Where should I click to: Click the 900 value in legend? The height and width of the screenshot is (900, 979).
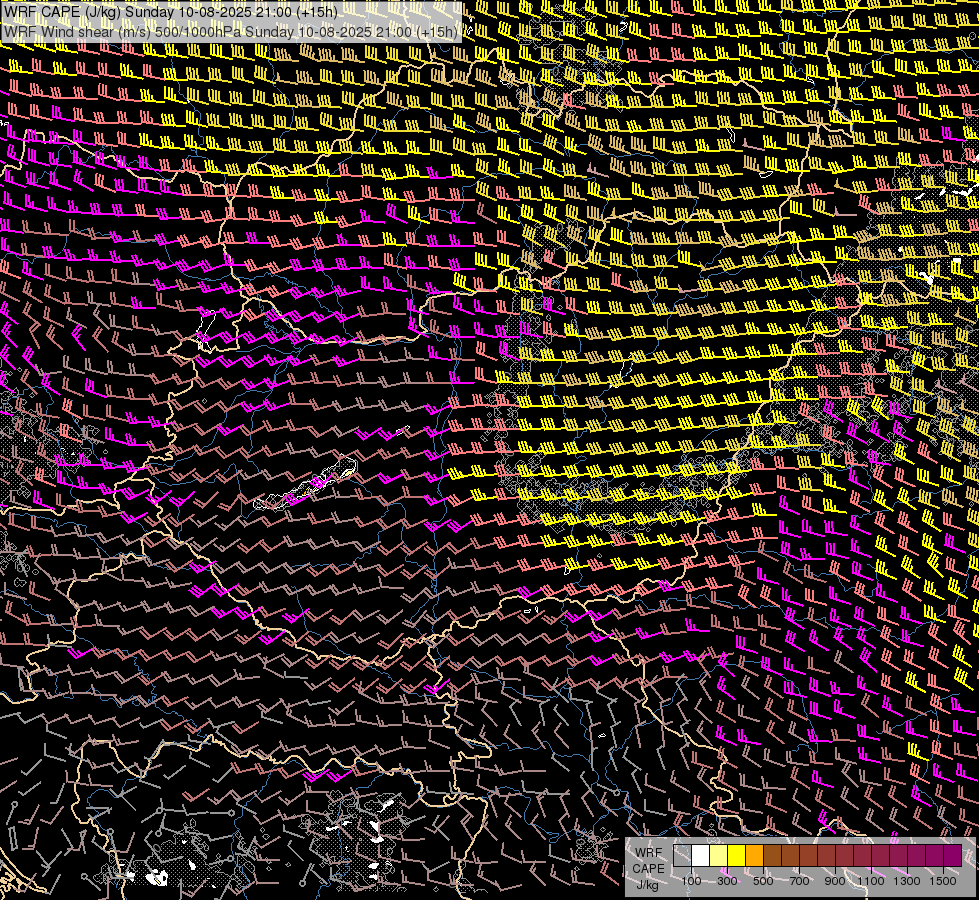tap(835, 881)
